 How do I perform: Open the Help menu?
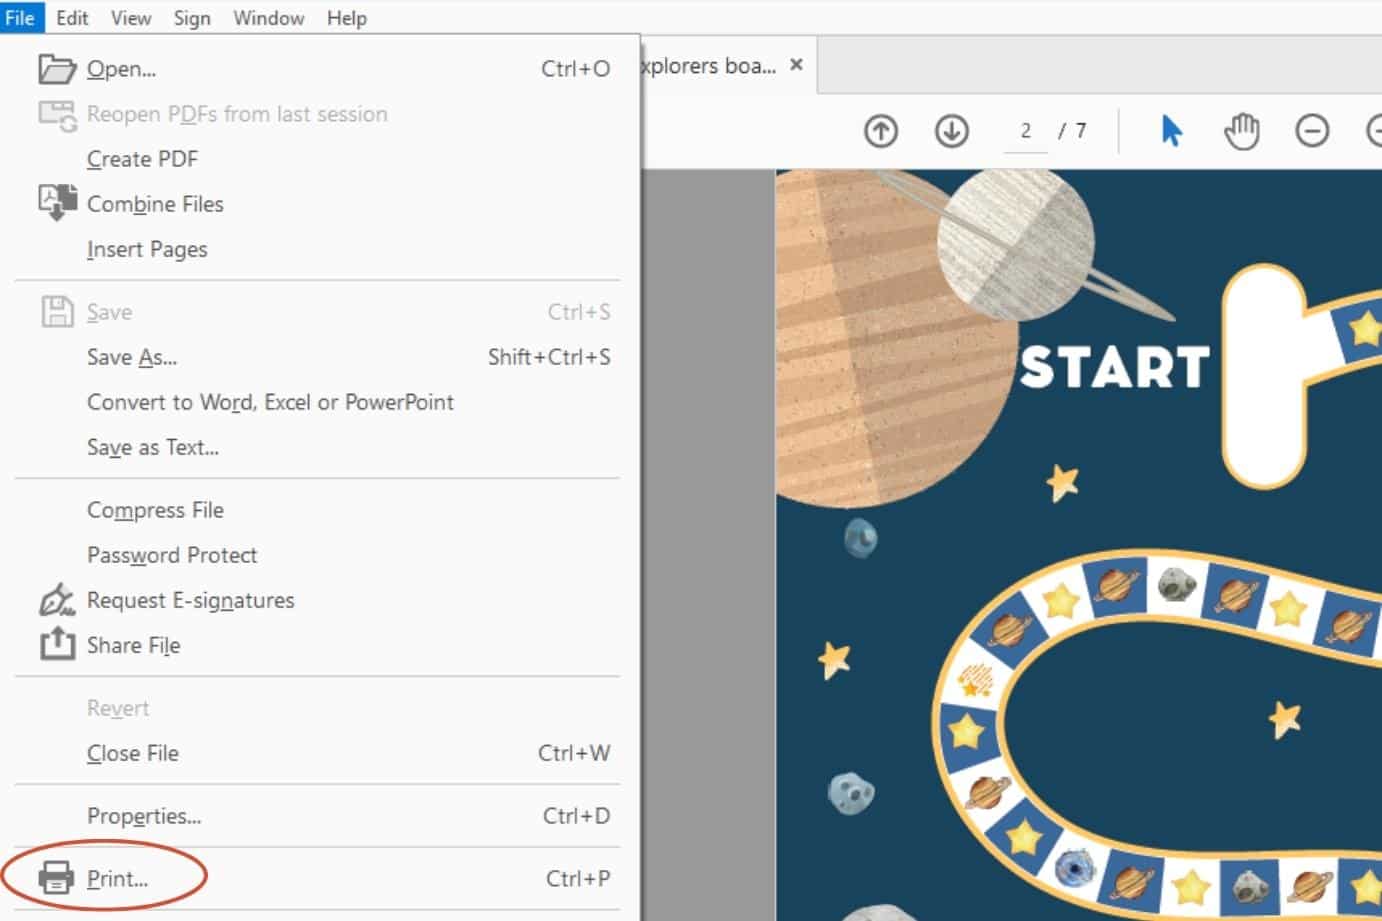point(345,17)
